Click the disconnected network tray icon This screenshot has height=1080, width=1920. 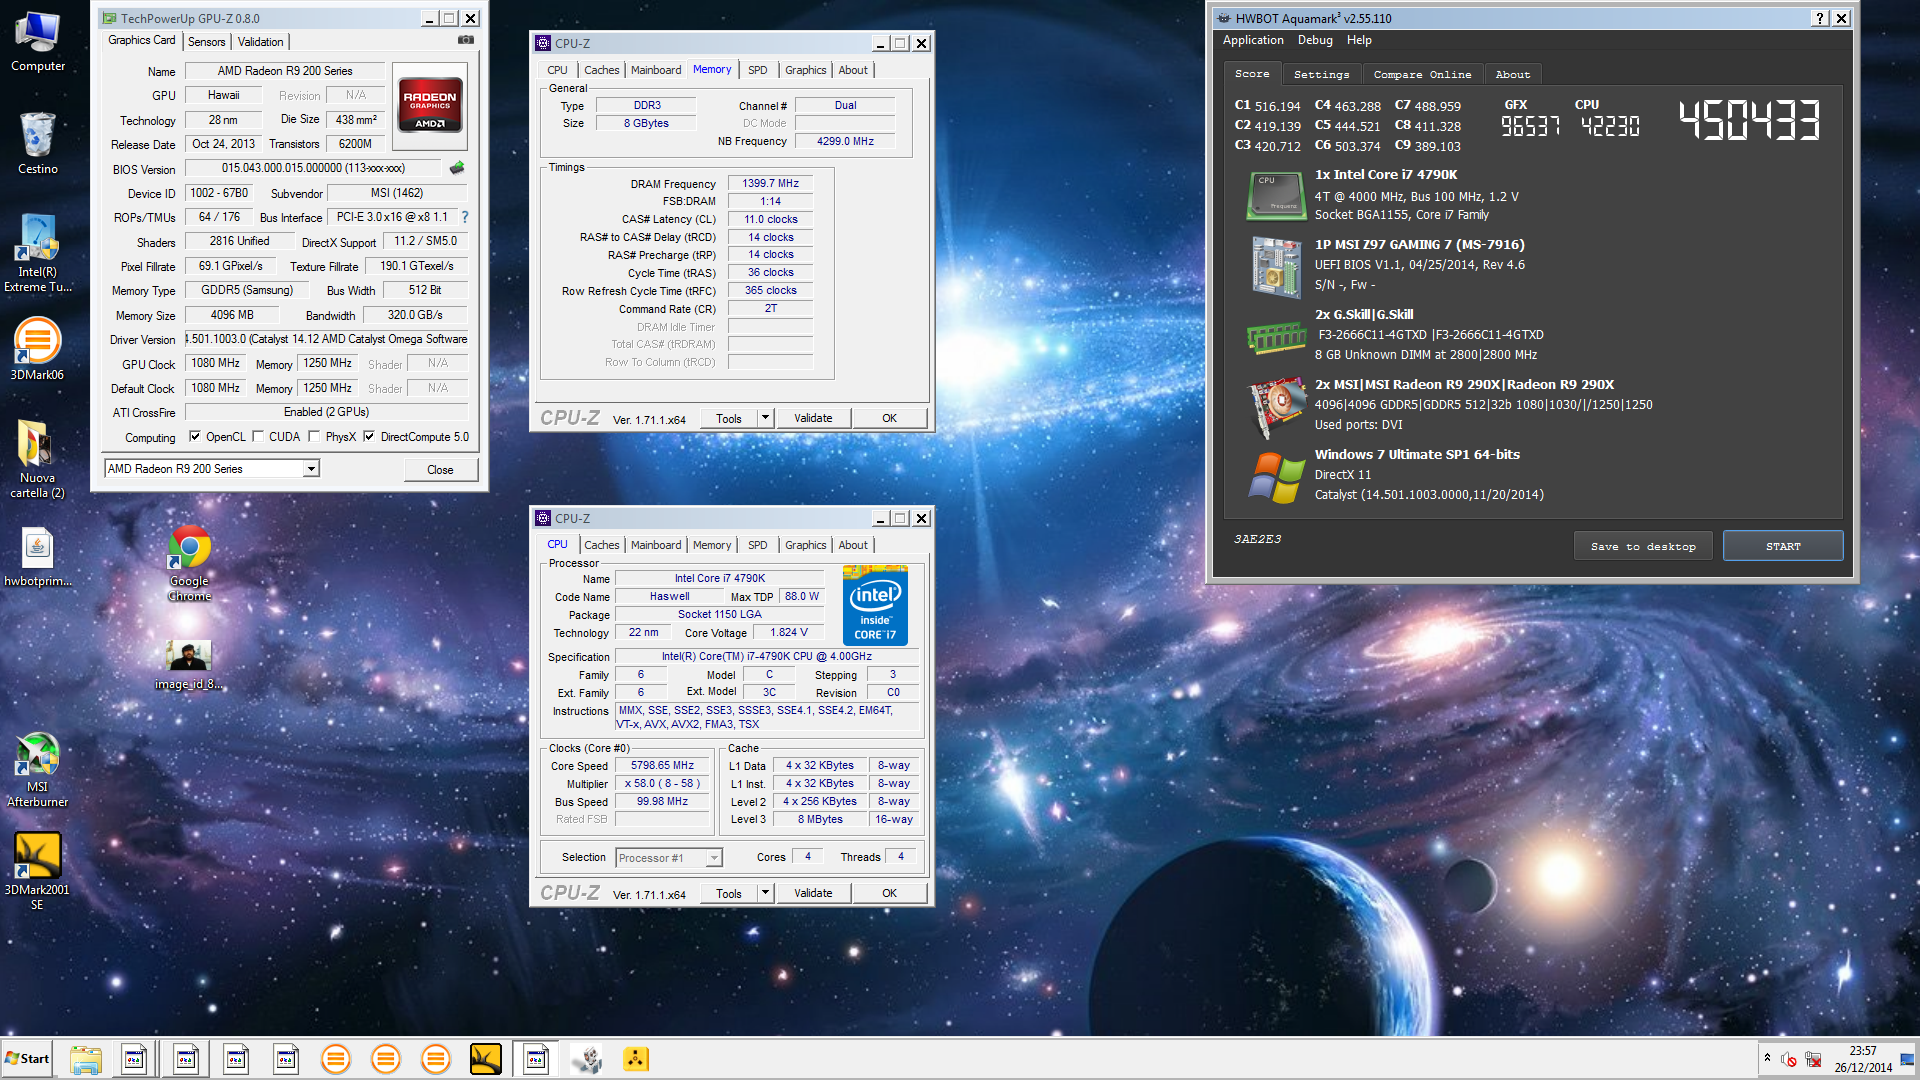(1813, 1059)
